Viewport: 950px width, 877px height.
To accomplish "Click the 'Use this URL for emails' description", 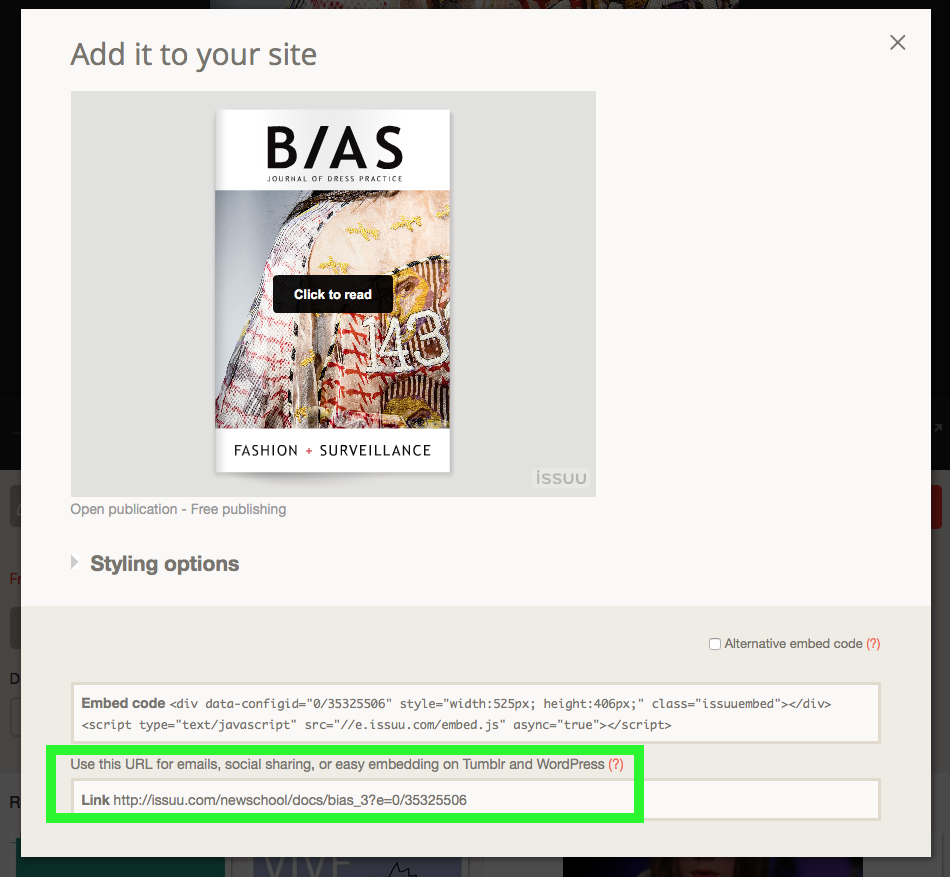I will click(337, 764).
